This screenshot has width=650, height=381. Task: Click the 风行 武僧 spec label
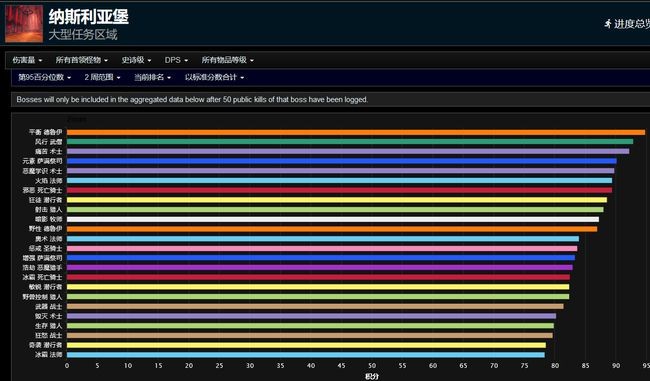click(49, 142)
